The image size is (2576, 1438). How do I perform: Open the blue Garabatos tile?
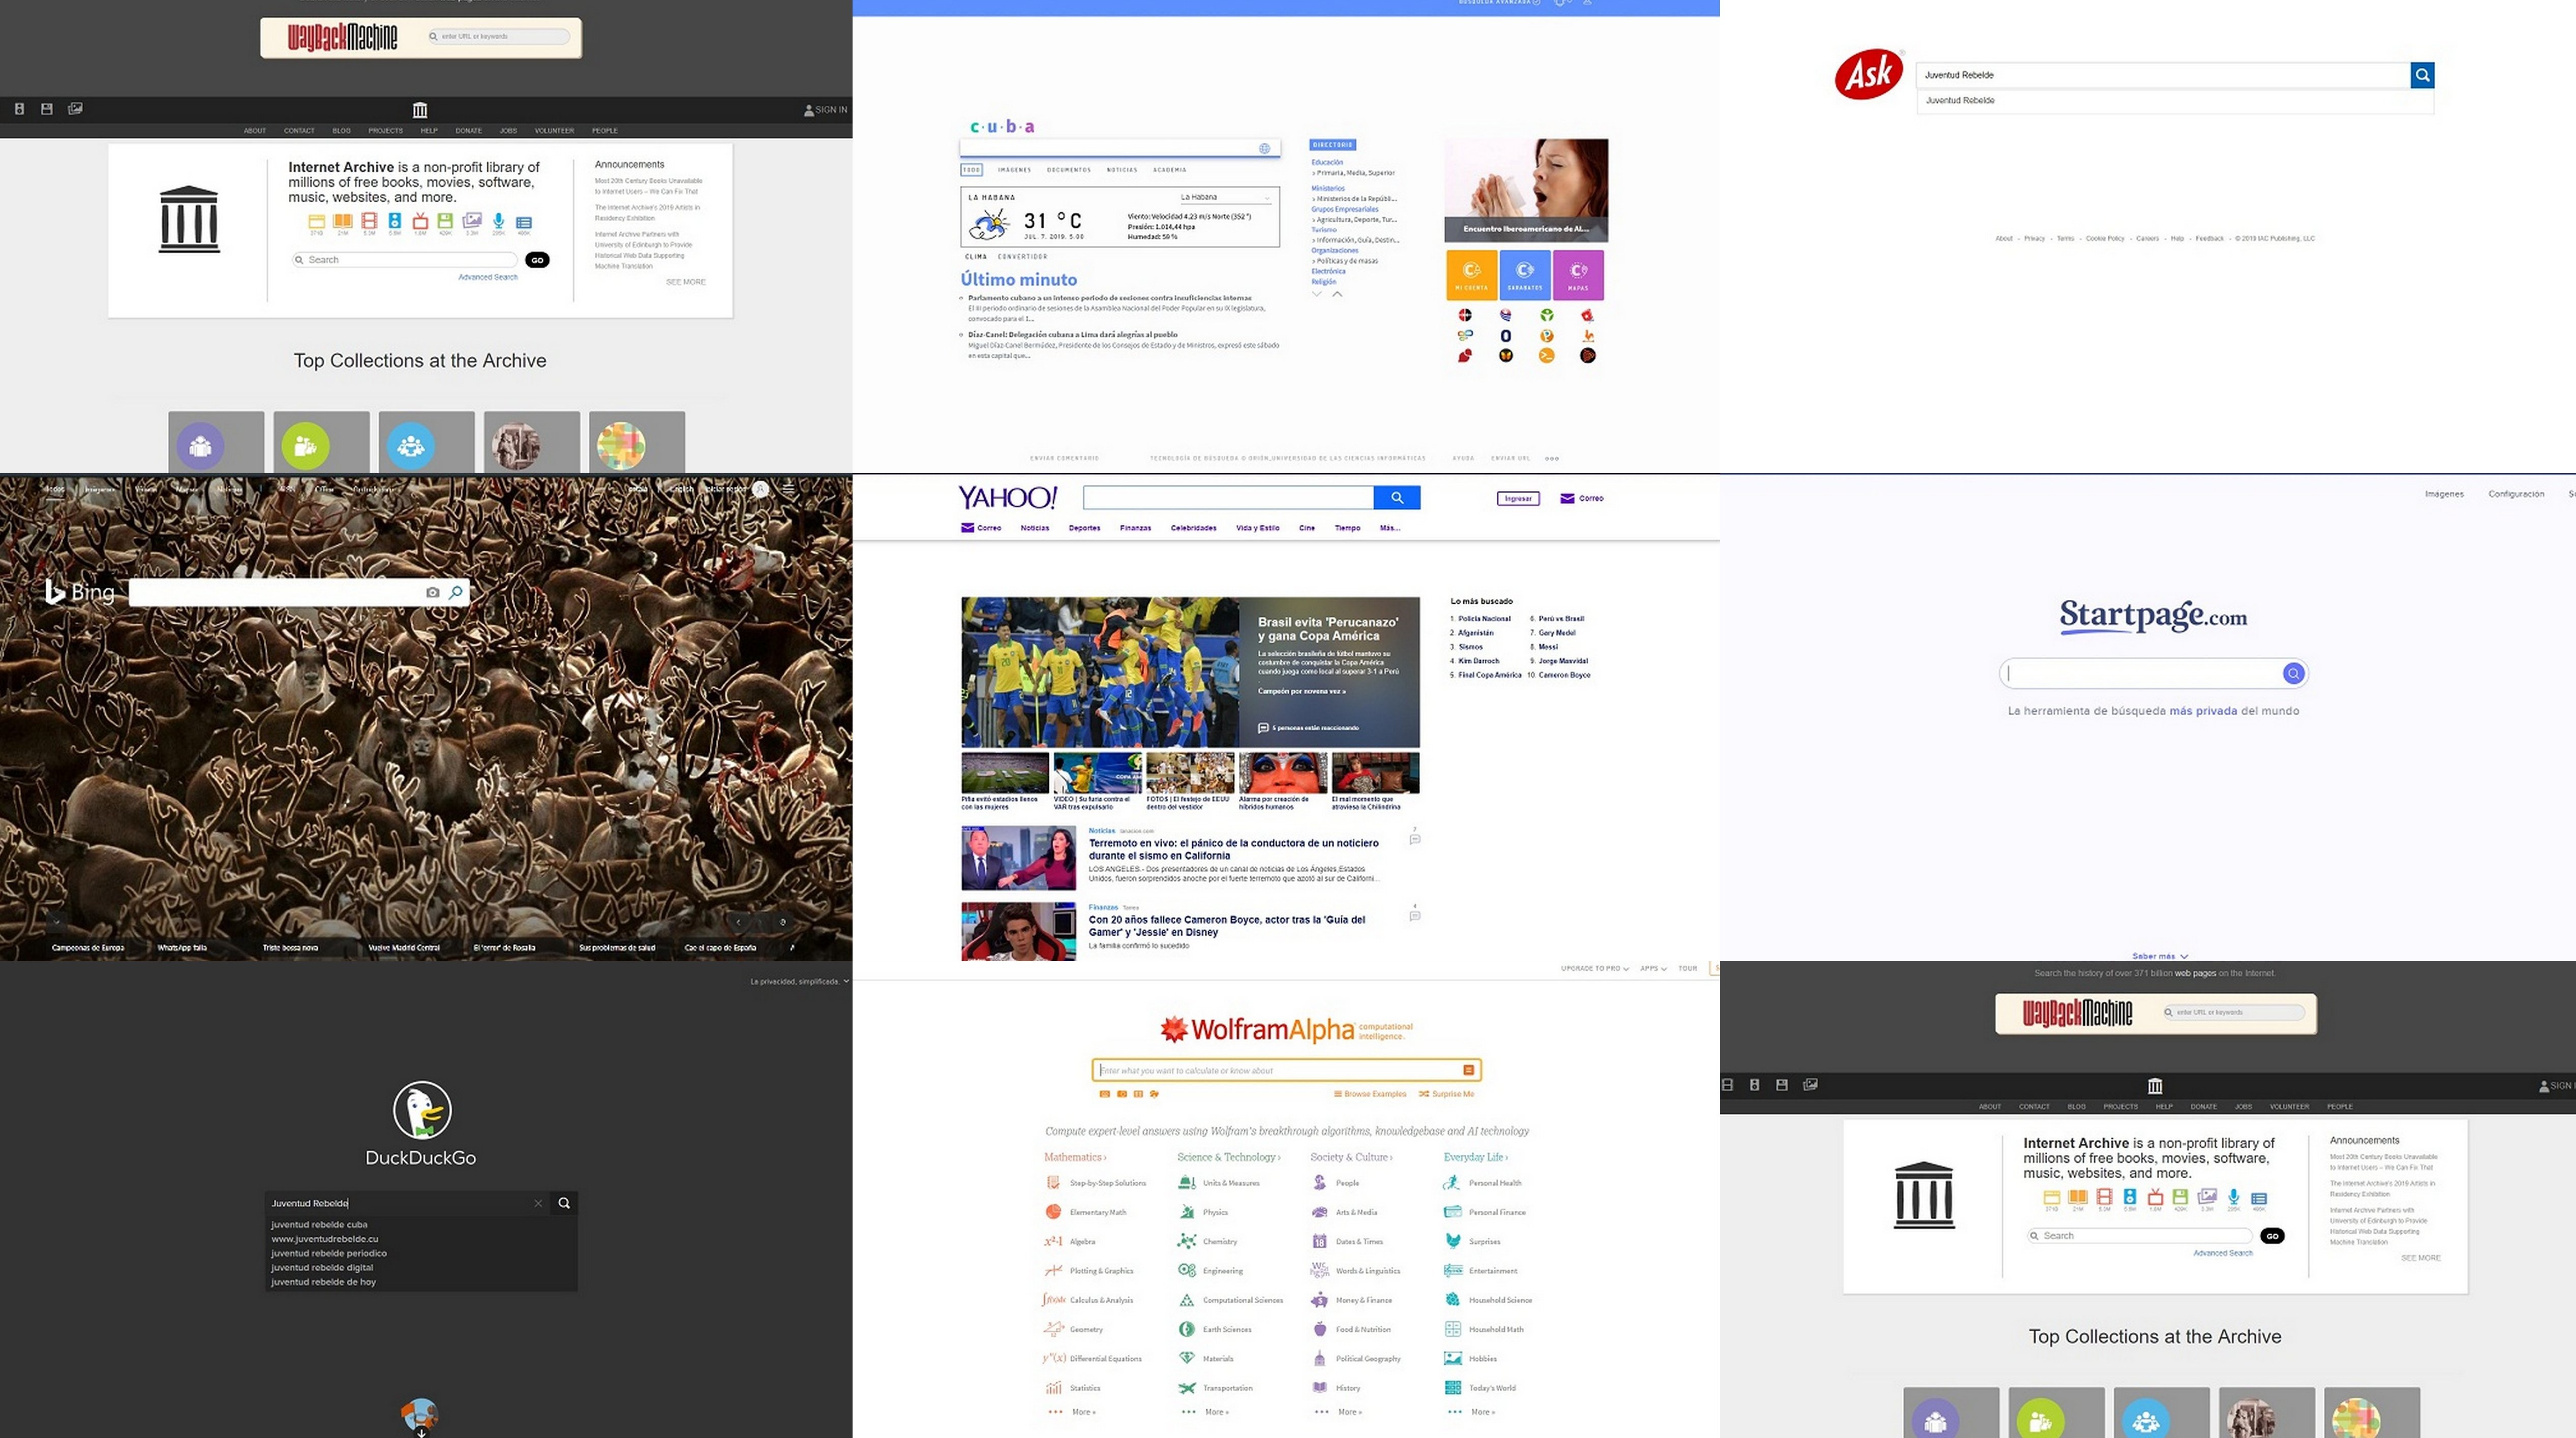tap(1524, 275)
